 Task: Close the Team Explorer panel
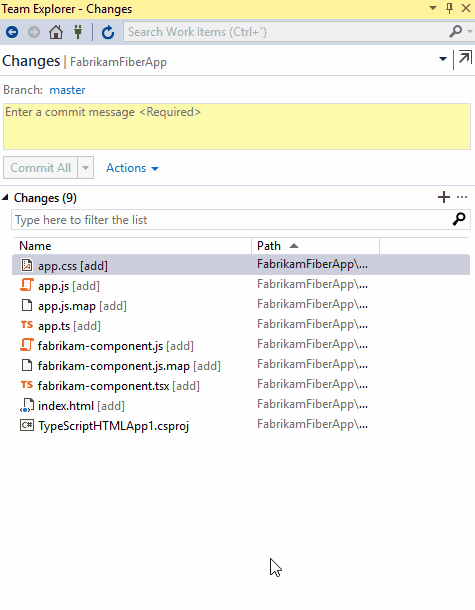466,8
